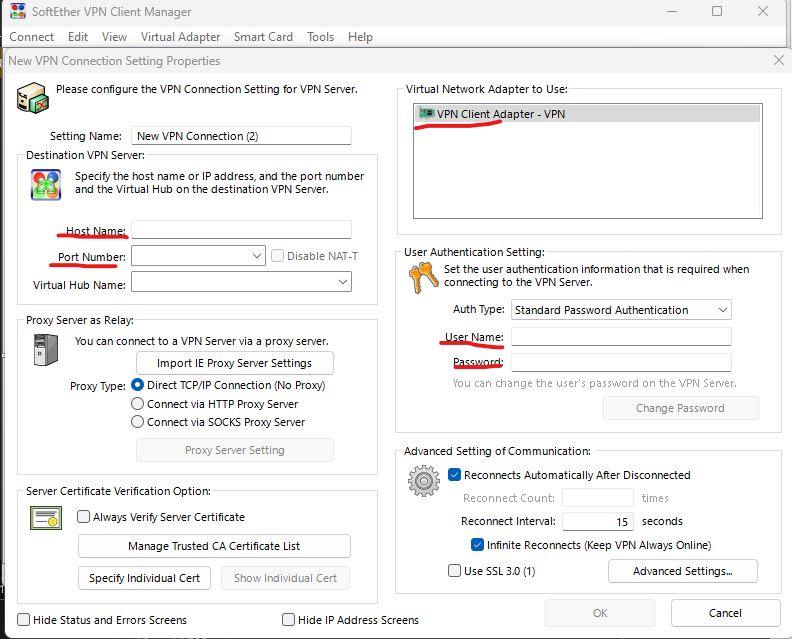792x639 pixels.
Task: Open Advanced Settings button
Action: click(682, 571)
